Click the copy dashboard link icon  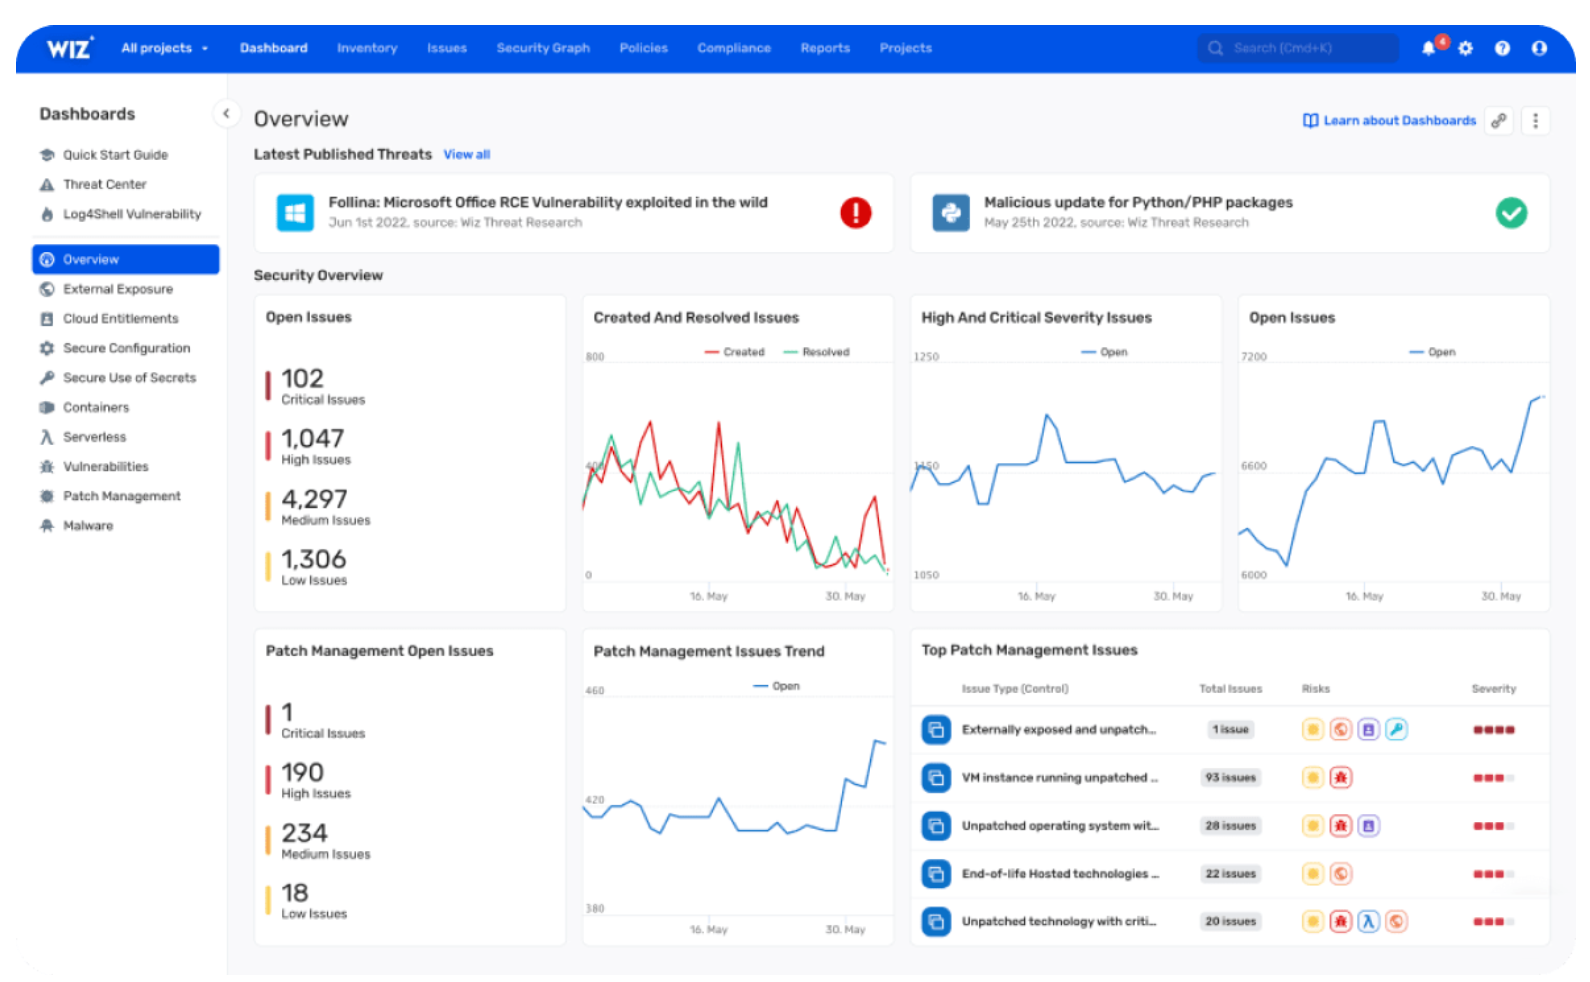pos(1498,121)
